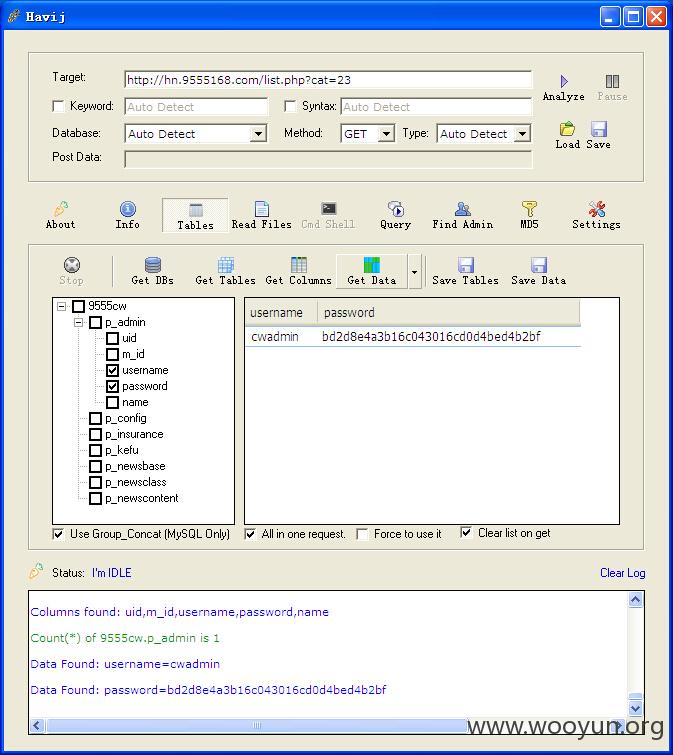Click the Pause icon
This screenshot has height=755, width=673.
point(612,81)
